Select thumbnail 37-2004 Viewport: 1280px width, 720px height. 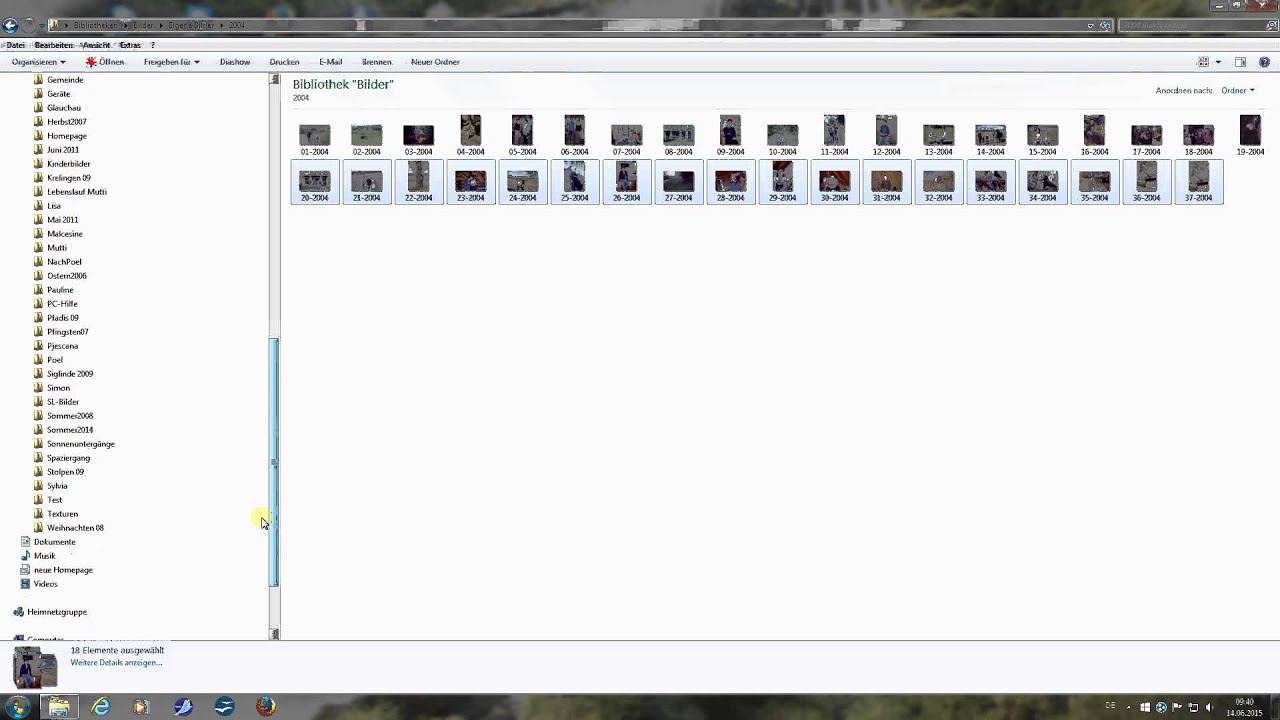1198,182
